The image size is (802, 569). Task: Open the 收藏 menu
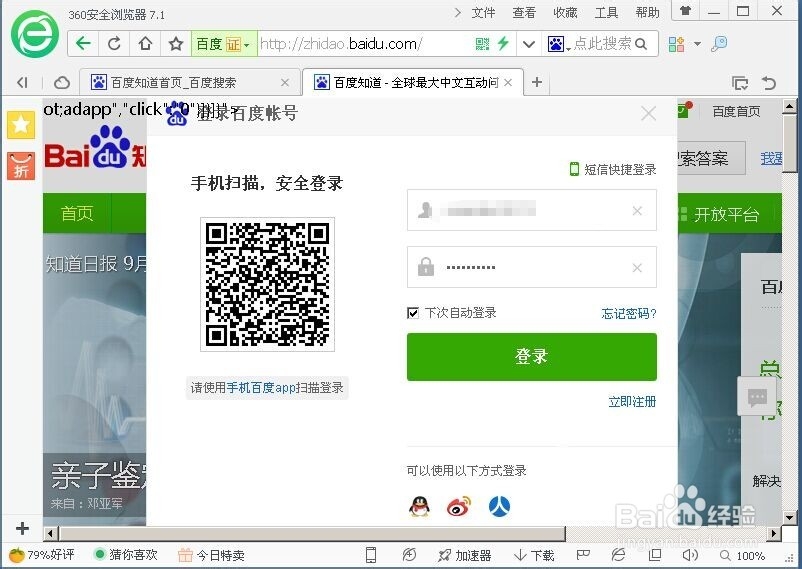point(565,12)
